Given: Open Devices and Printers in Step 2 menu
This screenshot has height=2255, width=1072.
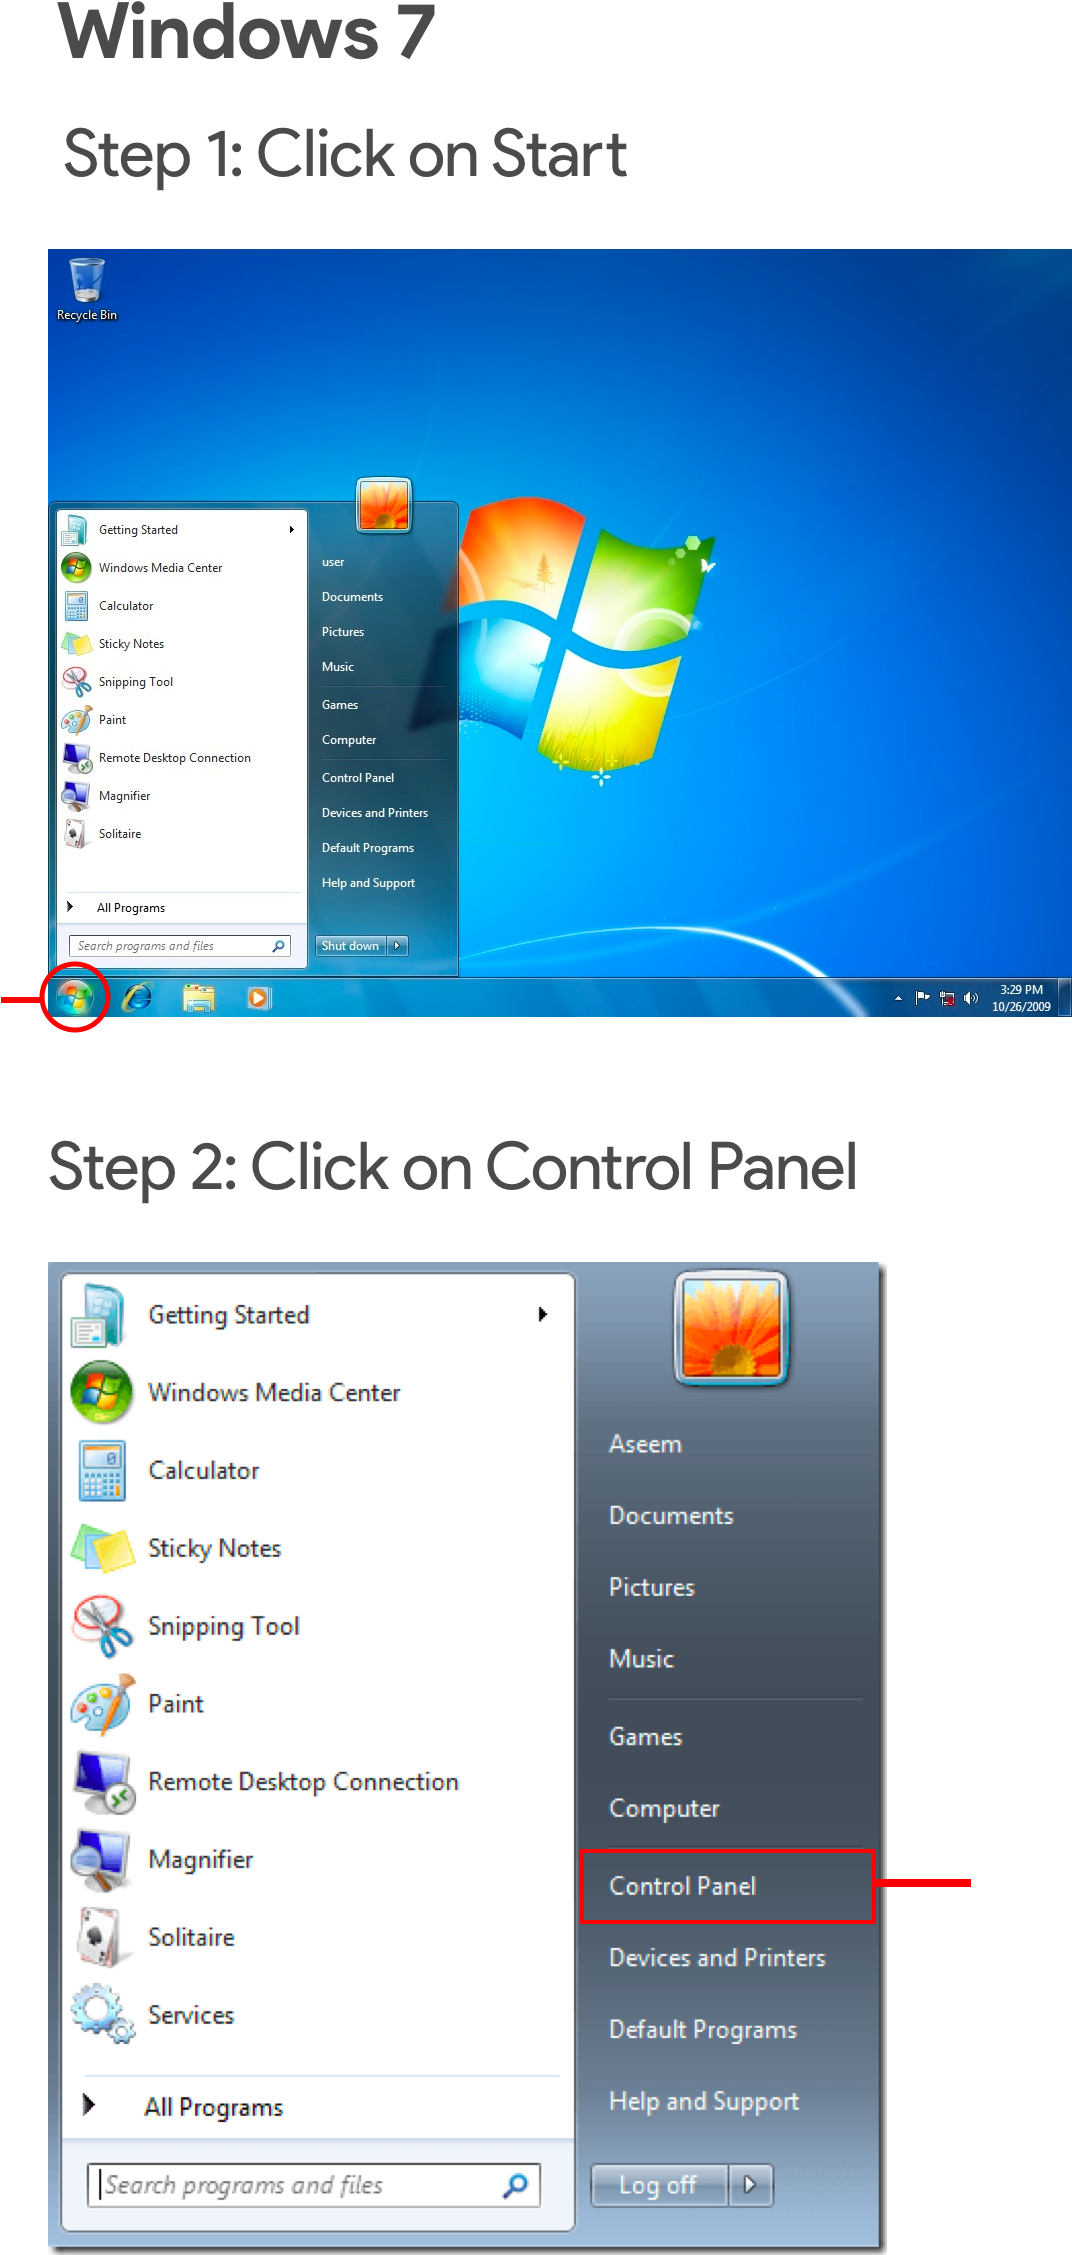Looking at the screenshot, I should tap(717, 1958).
